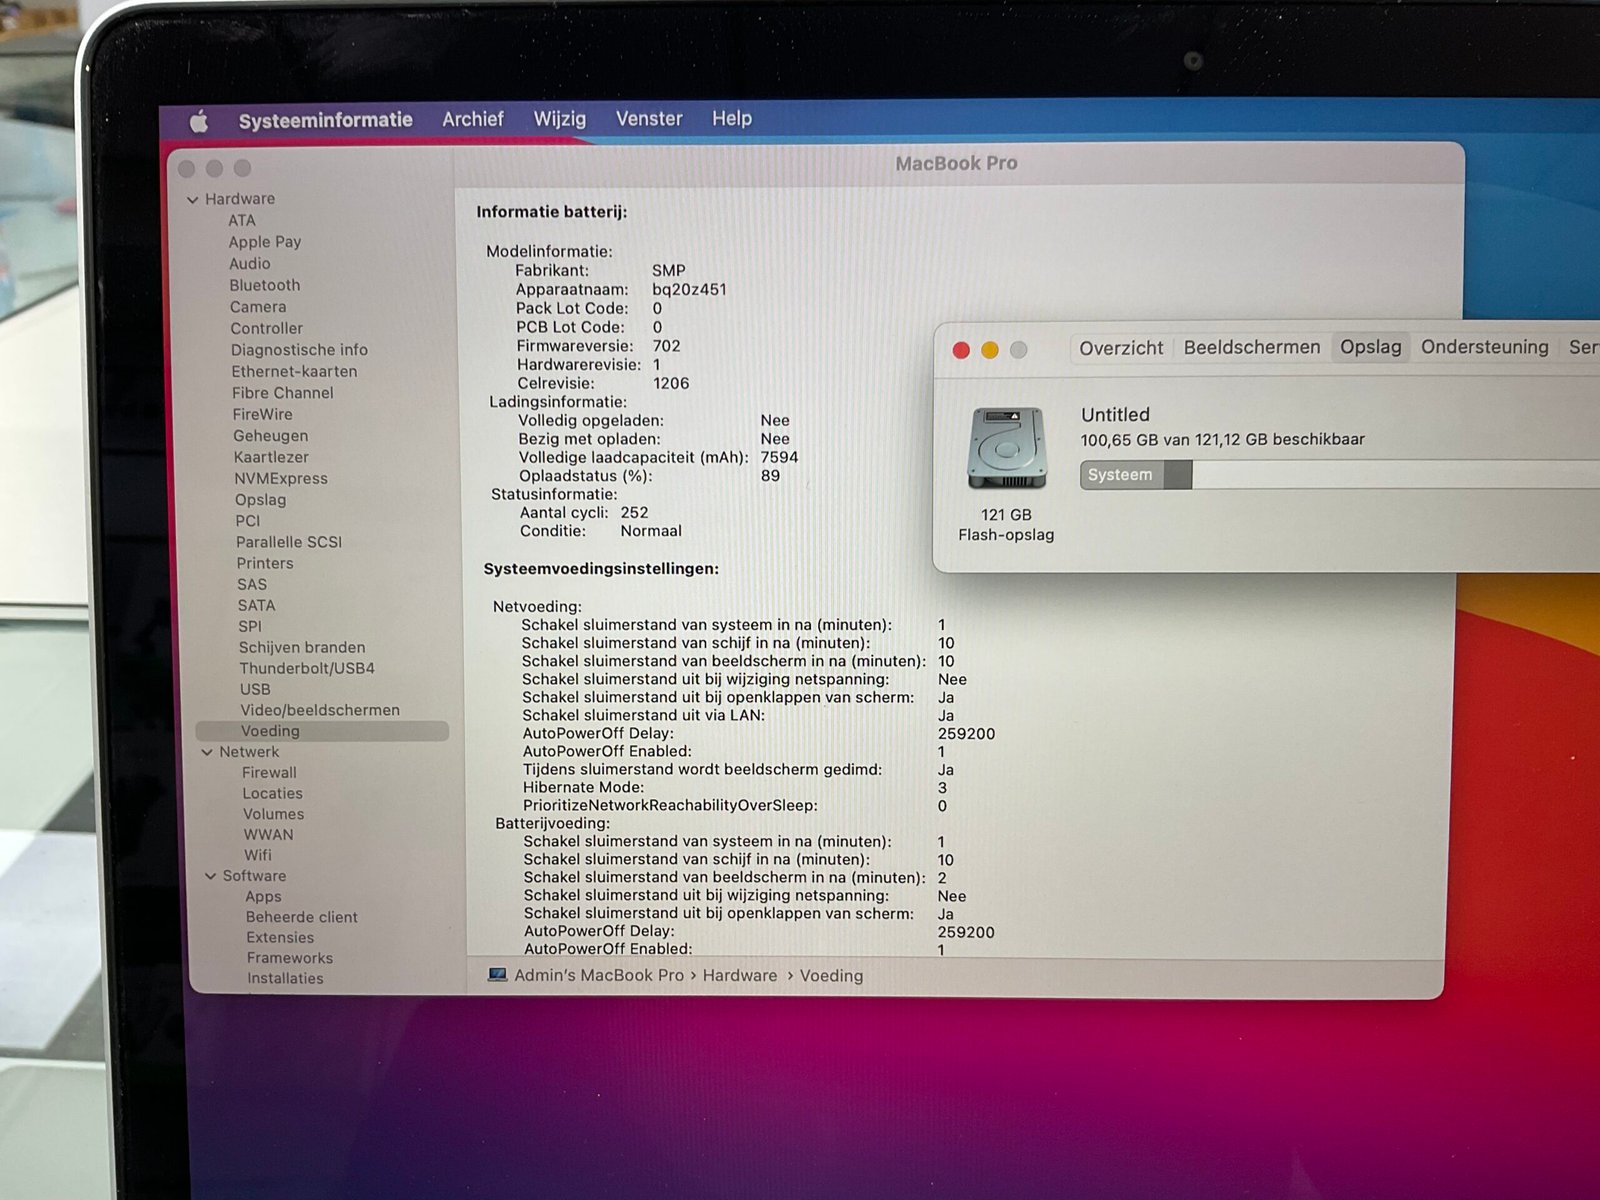
Task: Click Hardware in the path bar
Action: coord(739,975)
